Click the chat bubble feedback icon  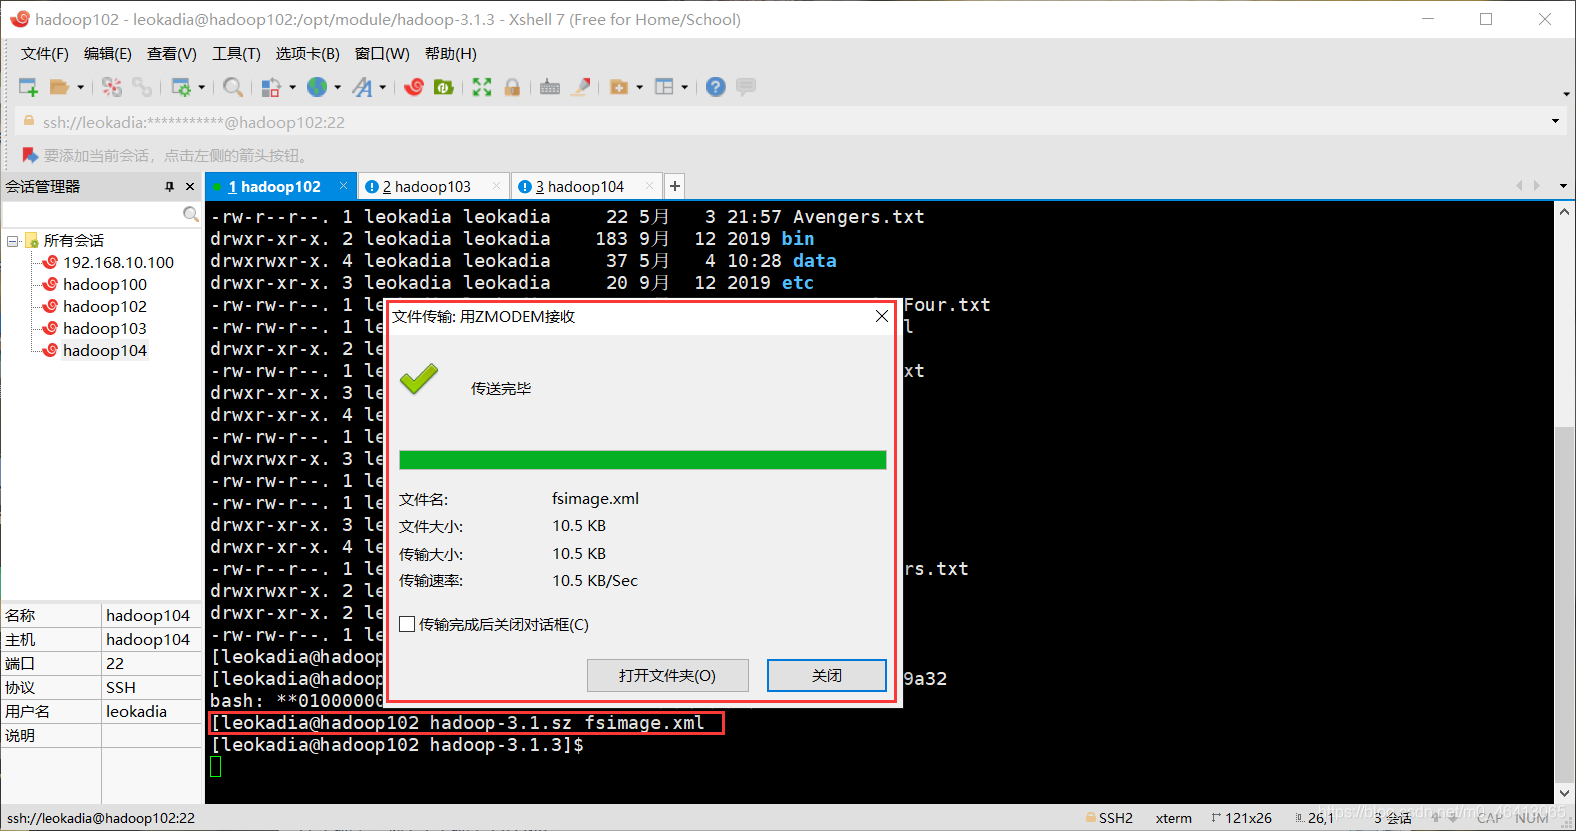tap(745, 87)
